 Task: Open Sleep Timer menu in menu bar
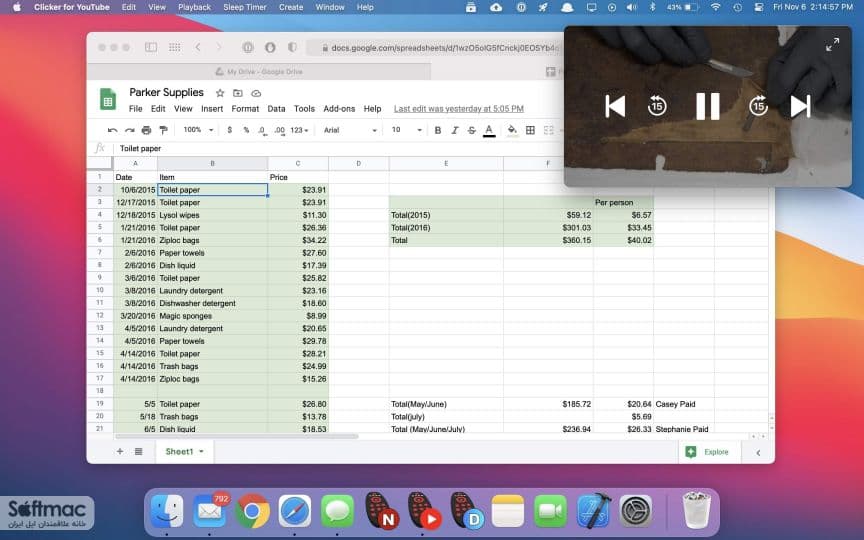245,7
